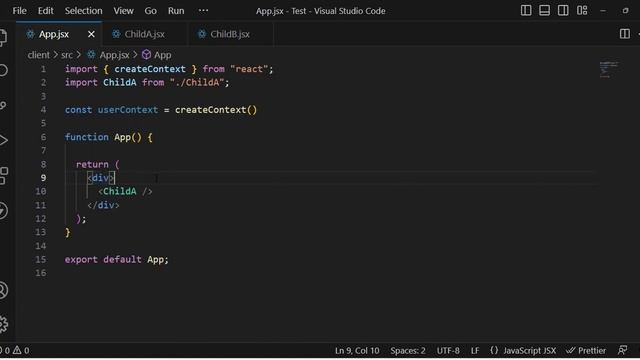
Task: Minimize the VS Code window
Action: click(x=603, y=11)
